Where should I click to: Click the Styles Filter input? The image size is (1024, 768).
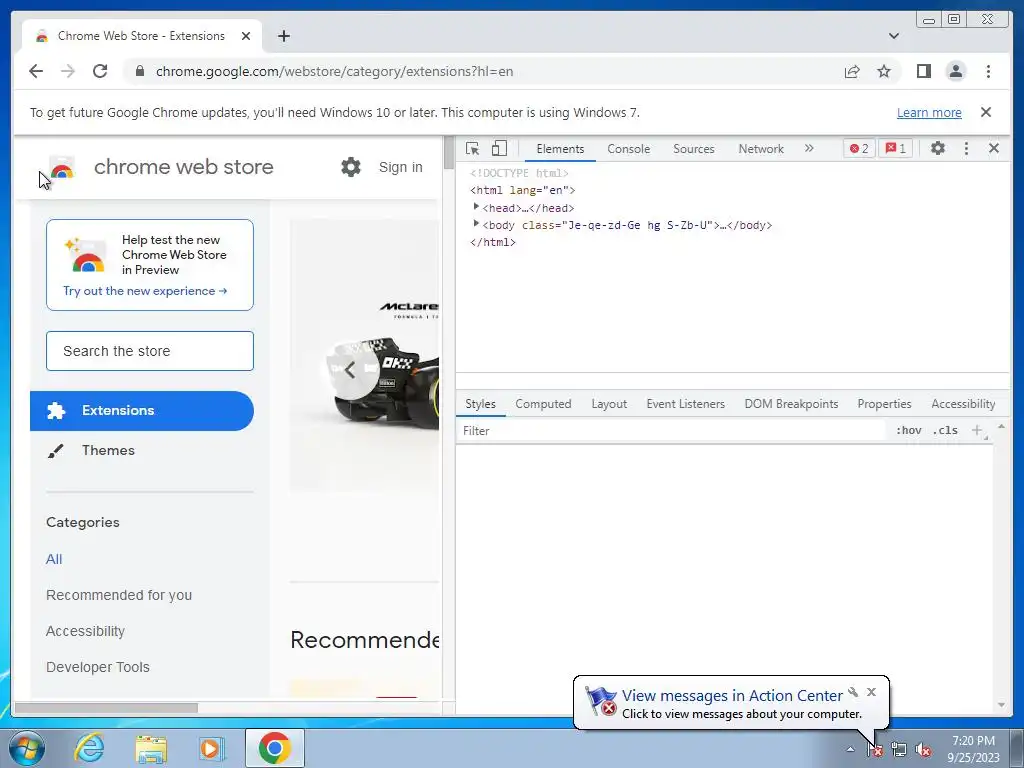tap(673, 430)
